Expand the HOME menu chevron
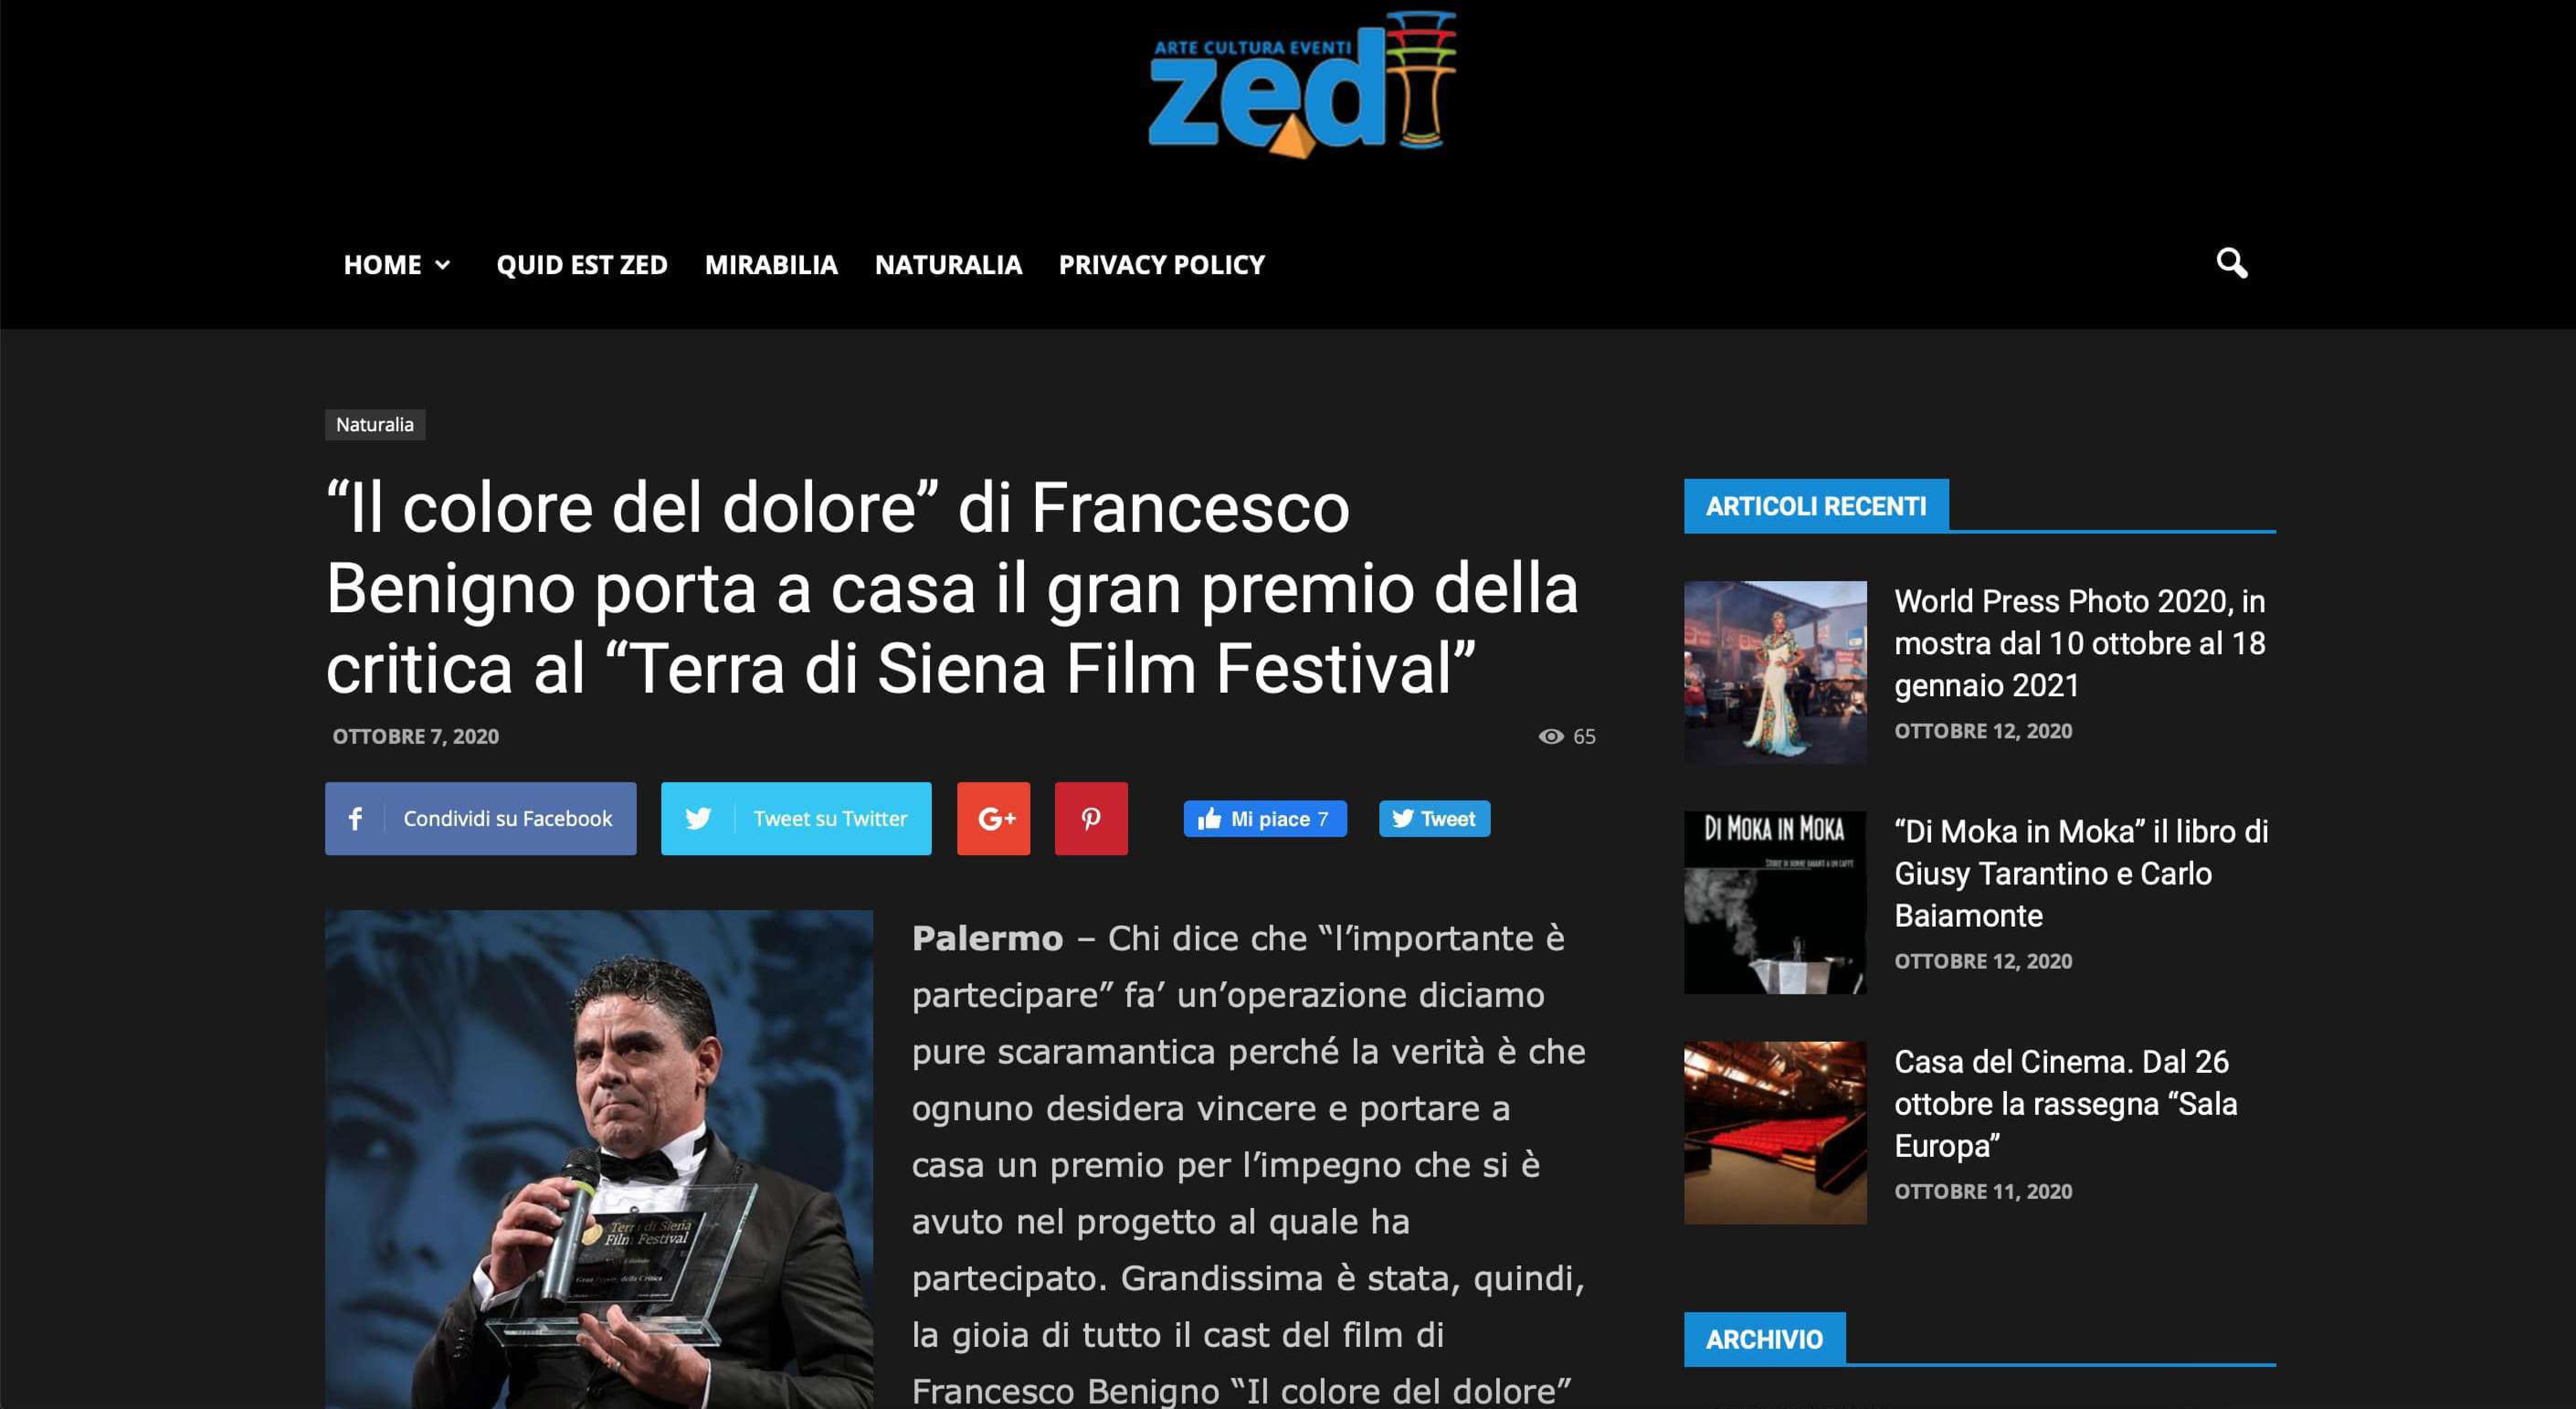This screenshot has height=1409, width=2576. coord(443,265)
